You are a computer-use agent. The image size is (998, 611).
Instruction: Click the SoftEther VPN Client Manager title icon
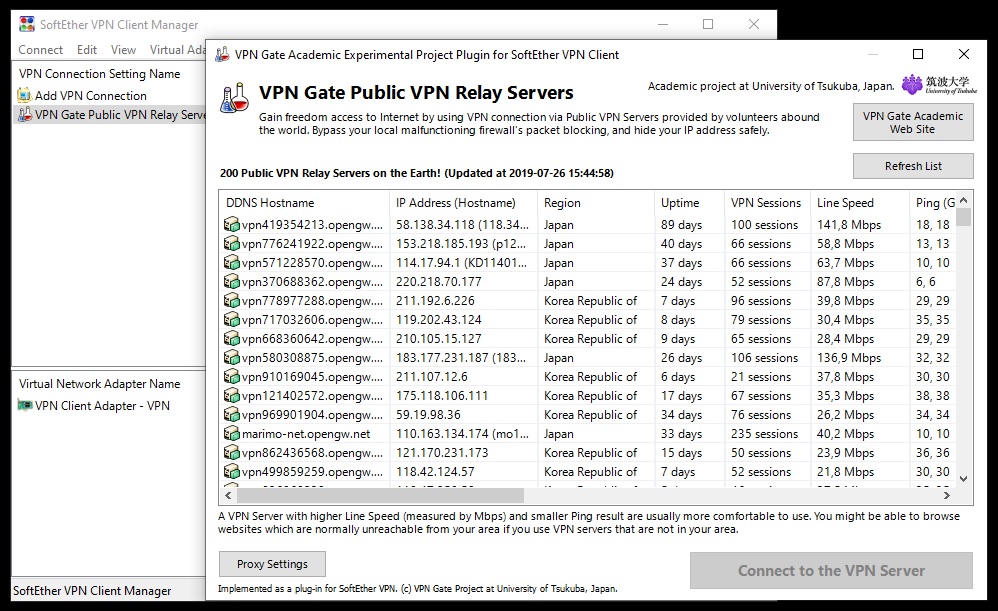[27, 24]
